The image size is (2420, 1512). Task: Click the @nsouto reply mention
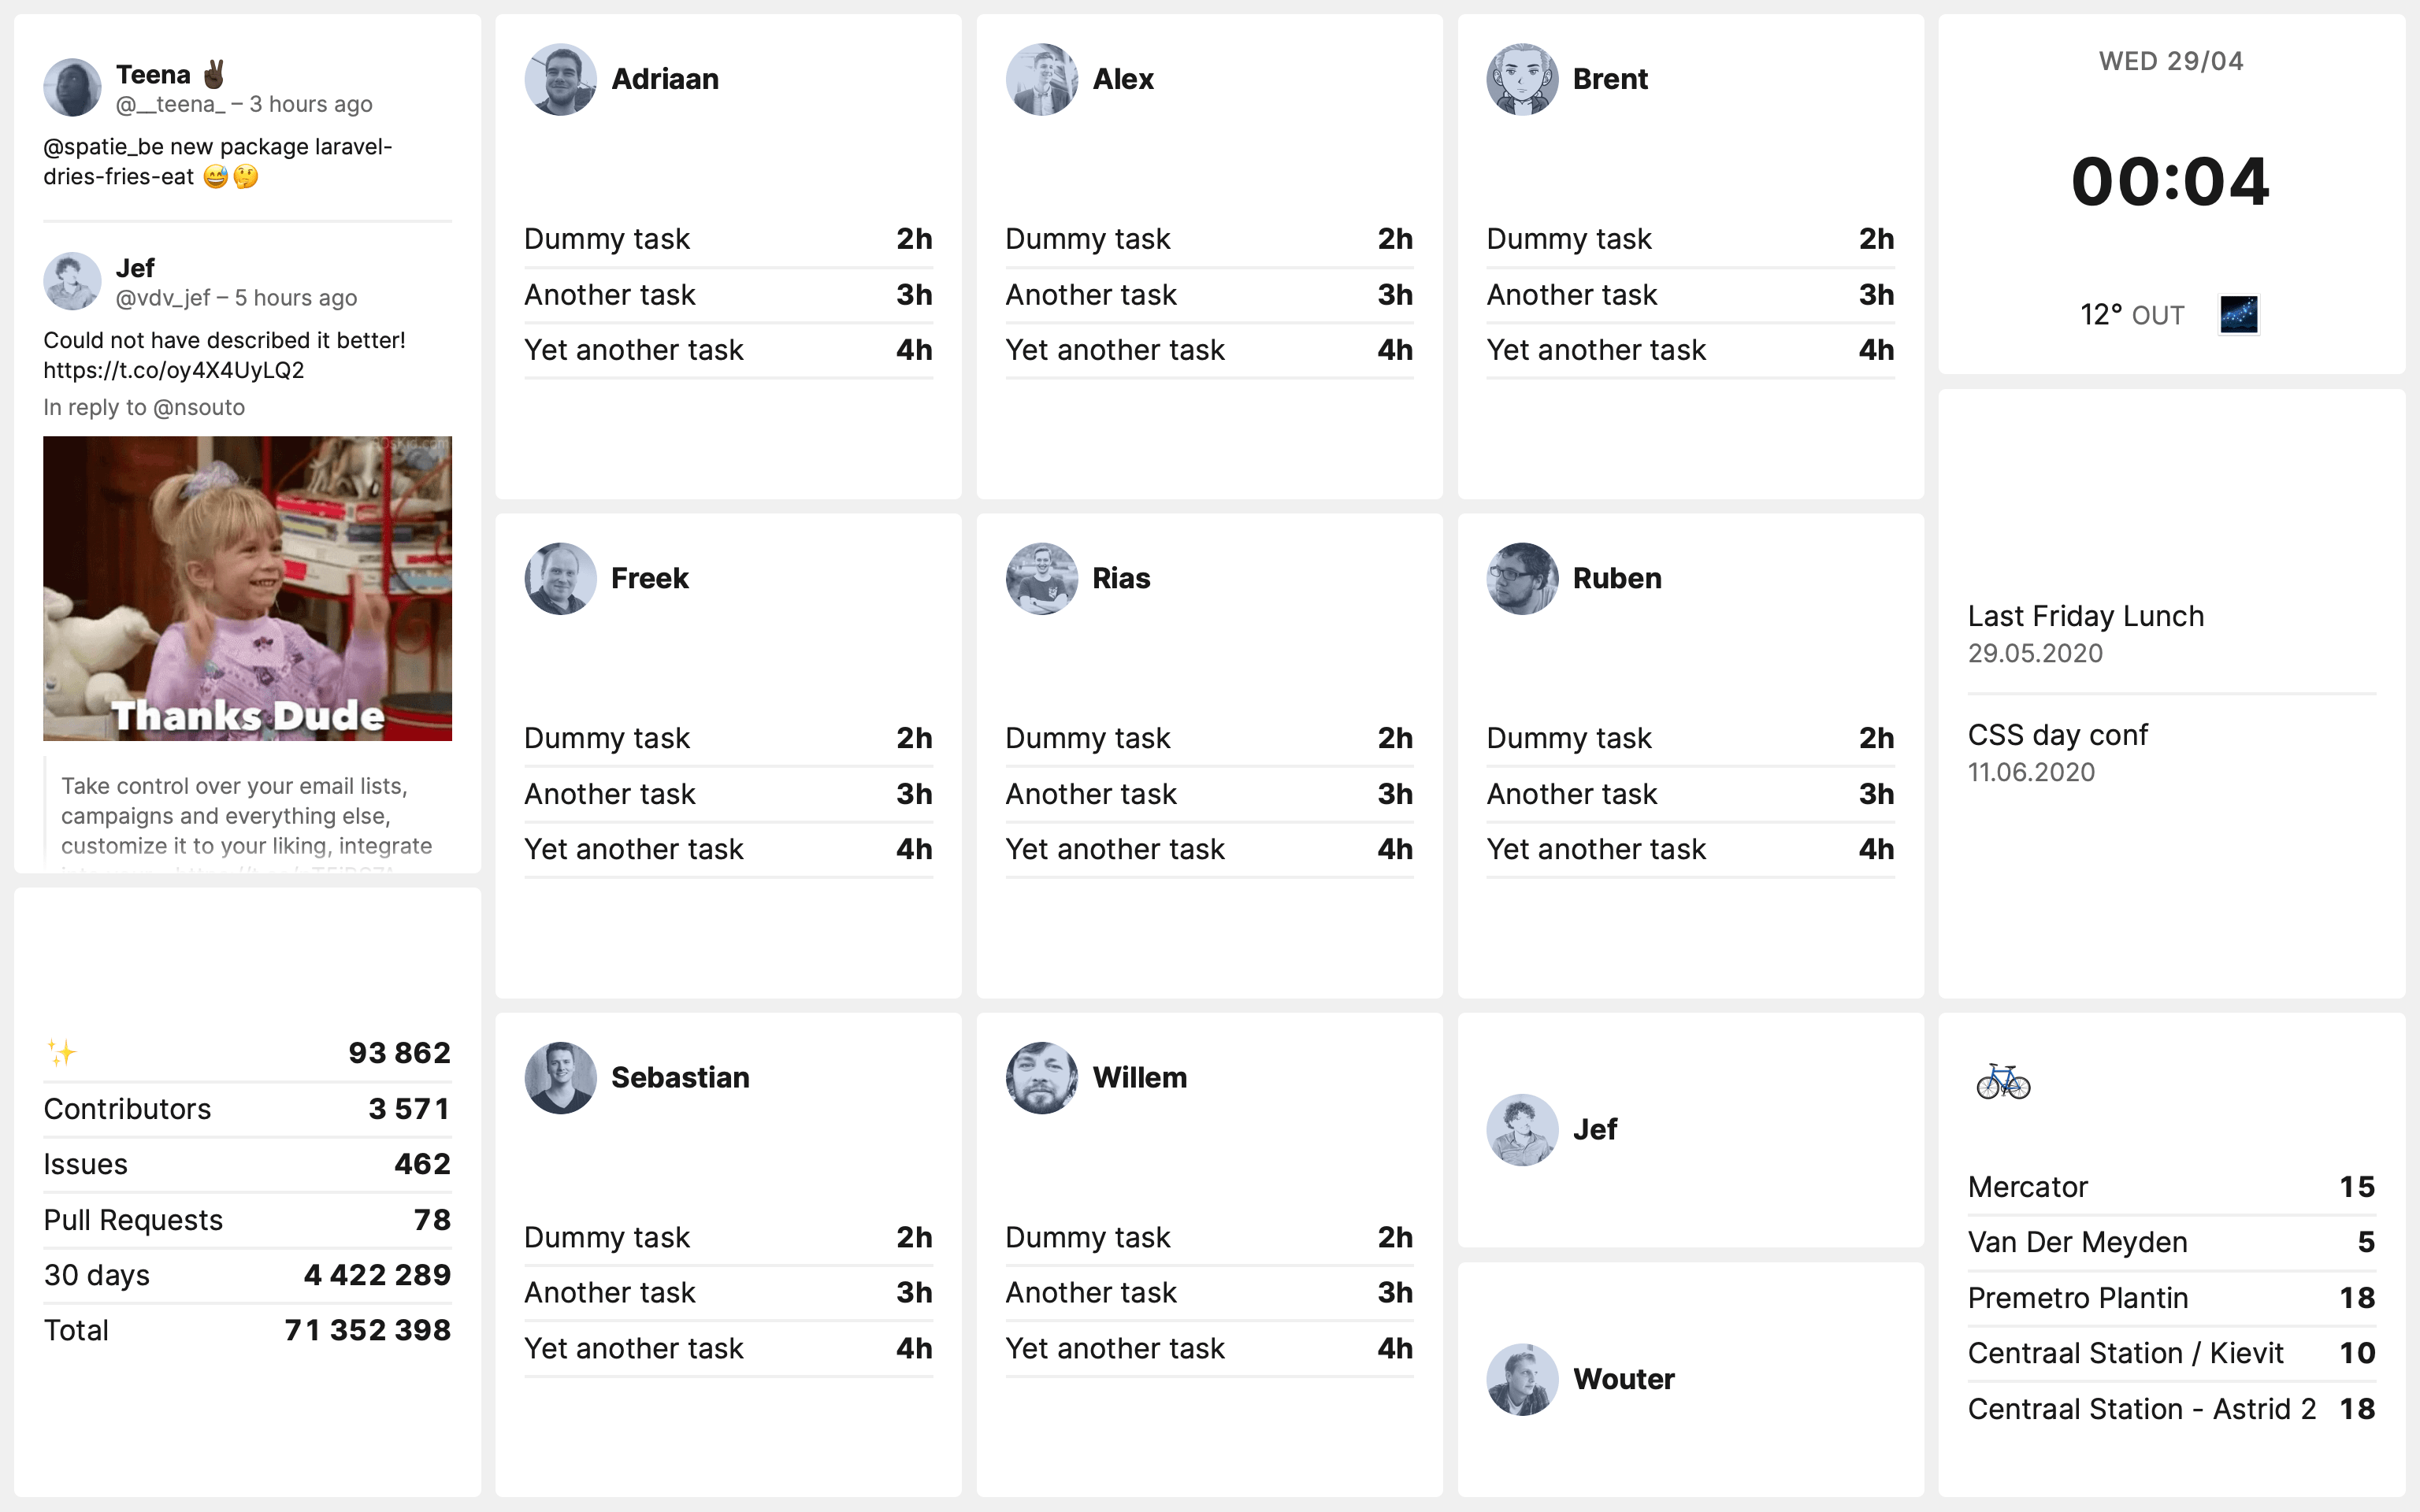click(x=199, y=407)
